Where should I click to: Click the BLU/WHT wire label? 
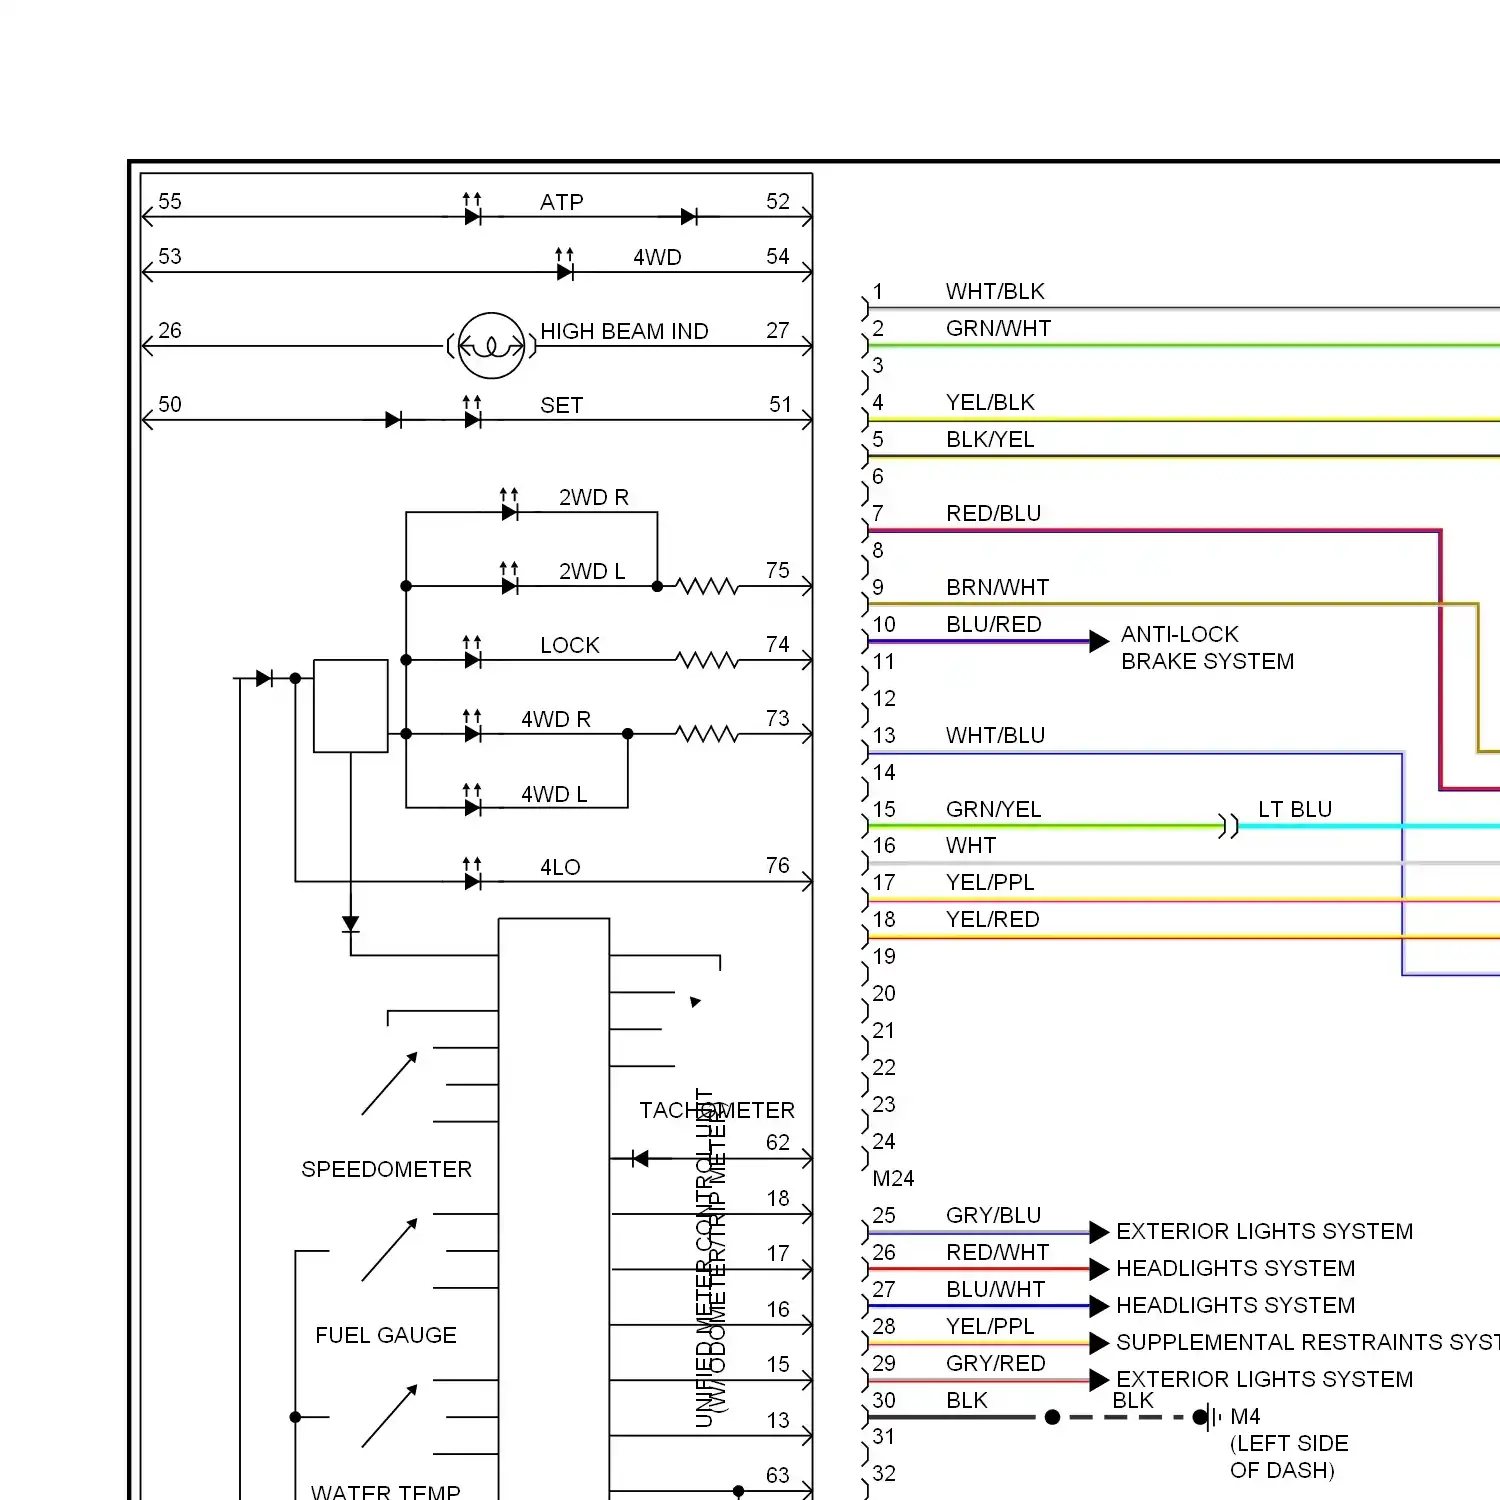[995, 1289]
